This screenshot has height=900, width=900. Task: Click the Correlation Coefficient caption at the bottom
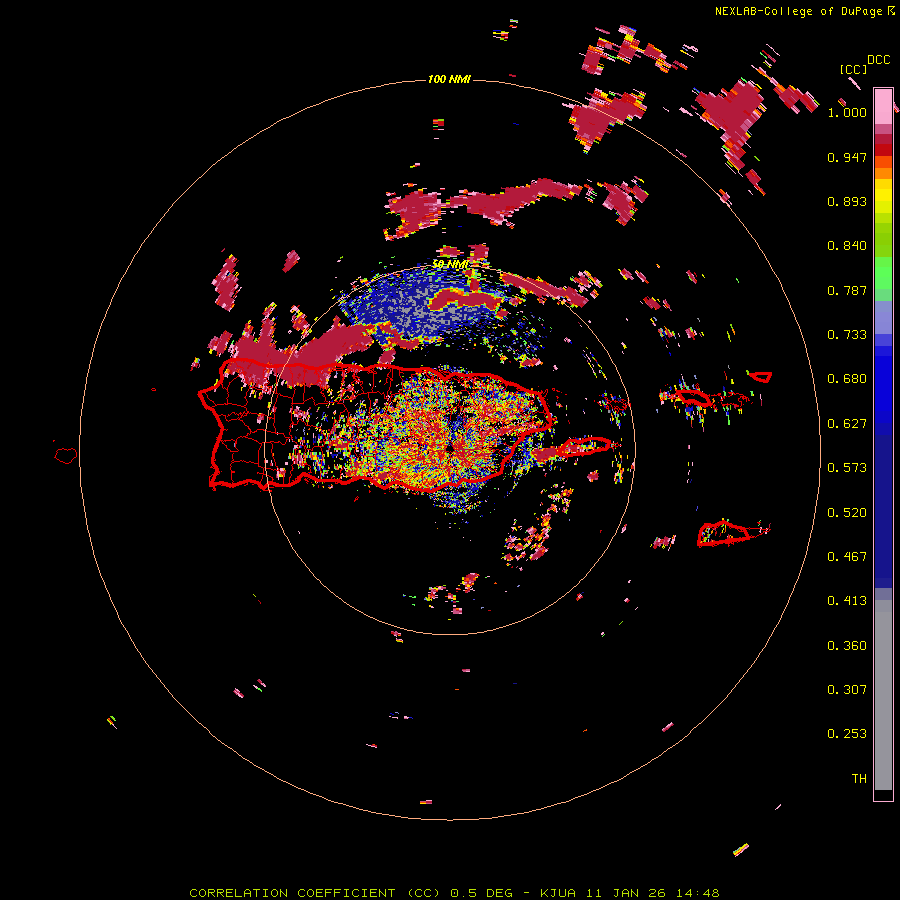coord(454,893)
